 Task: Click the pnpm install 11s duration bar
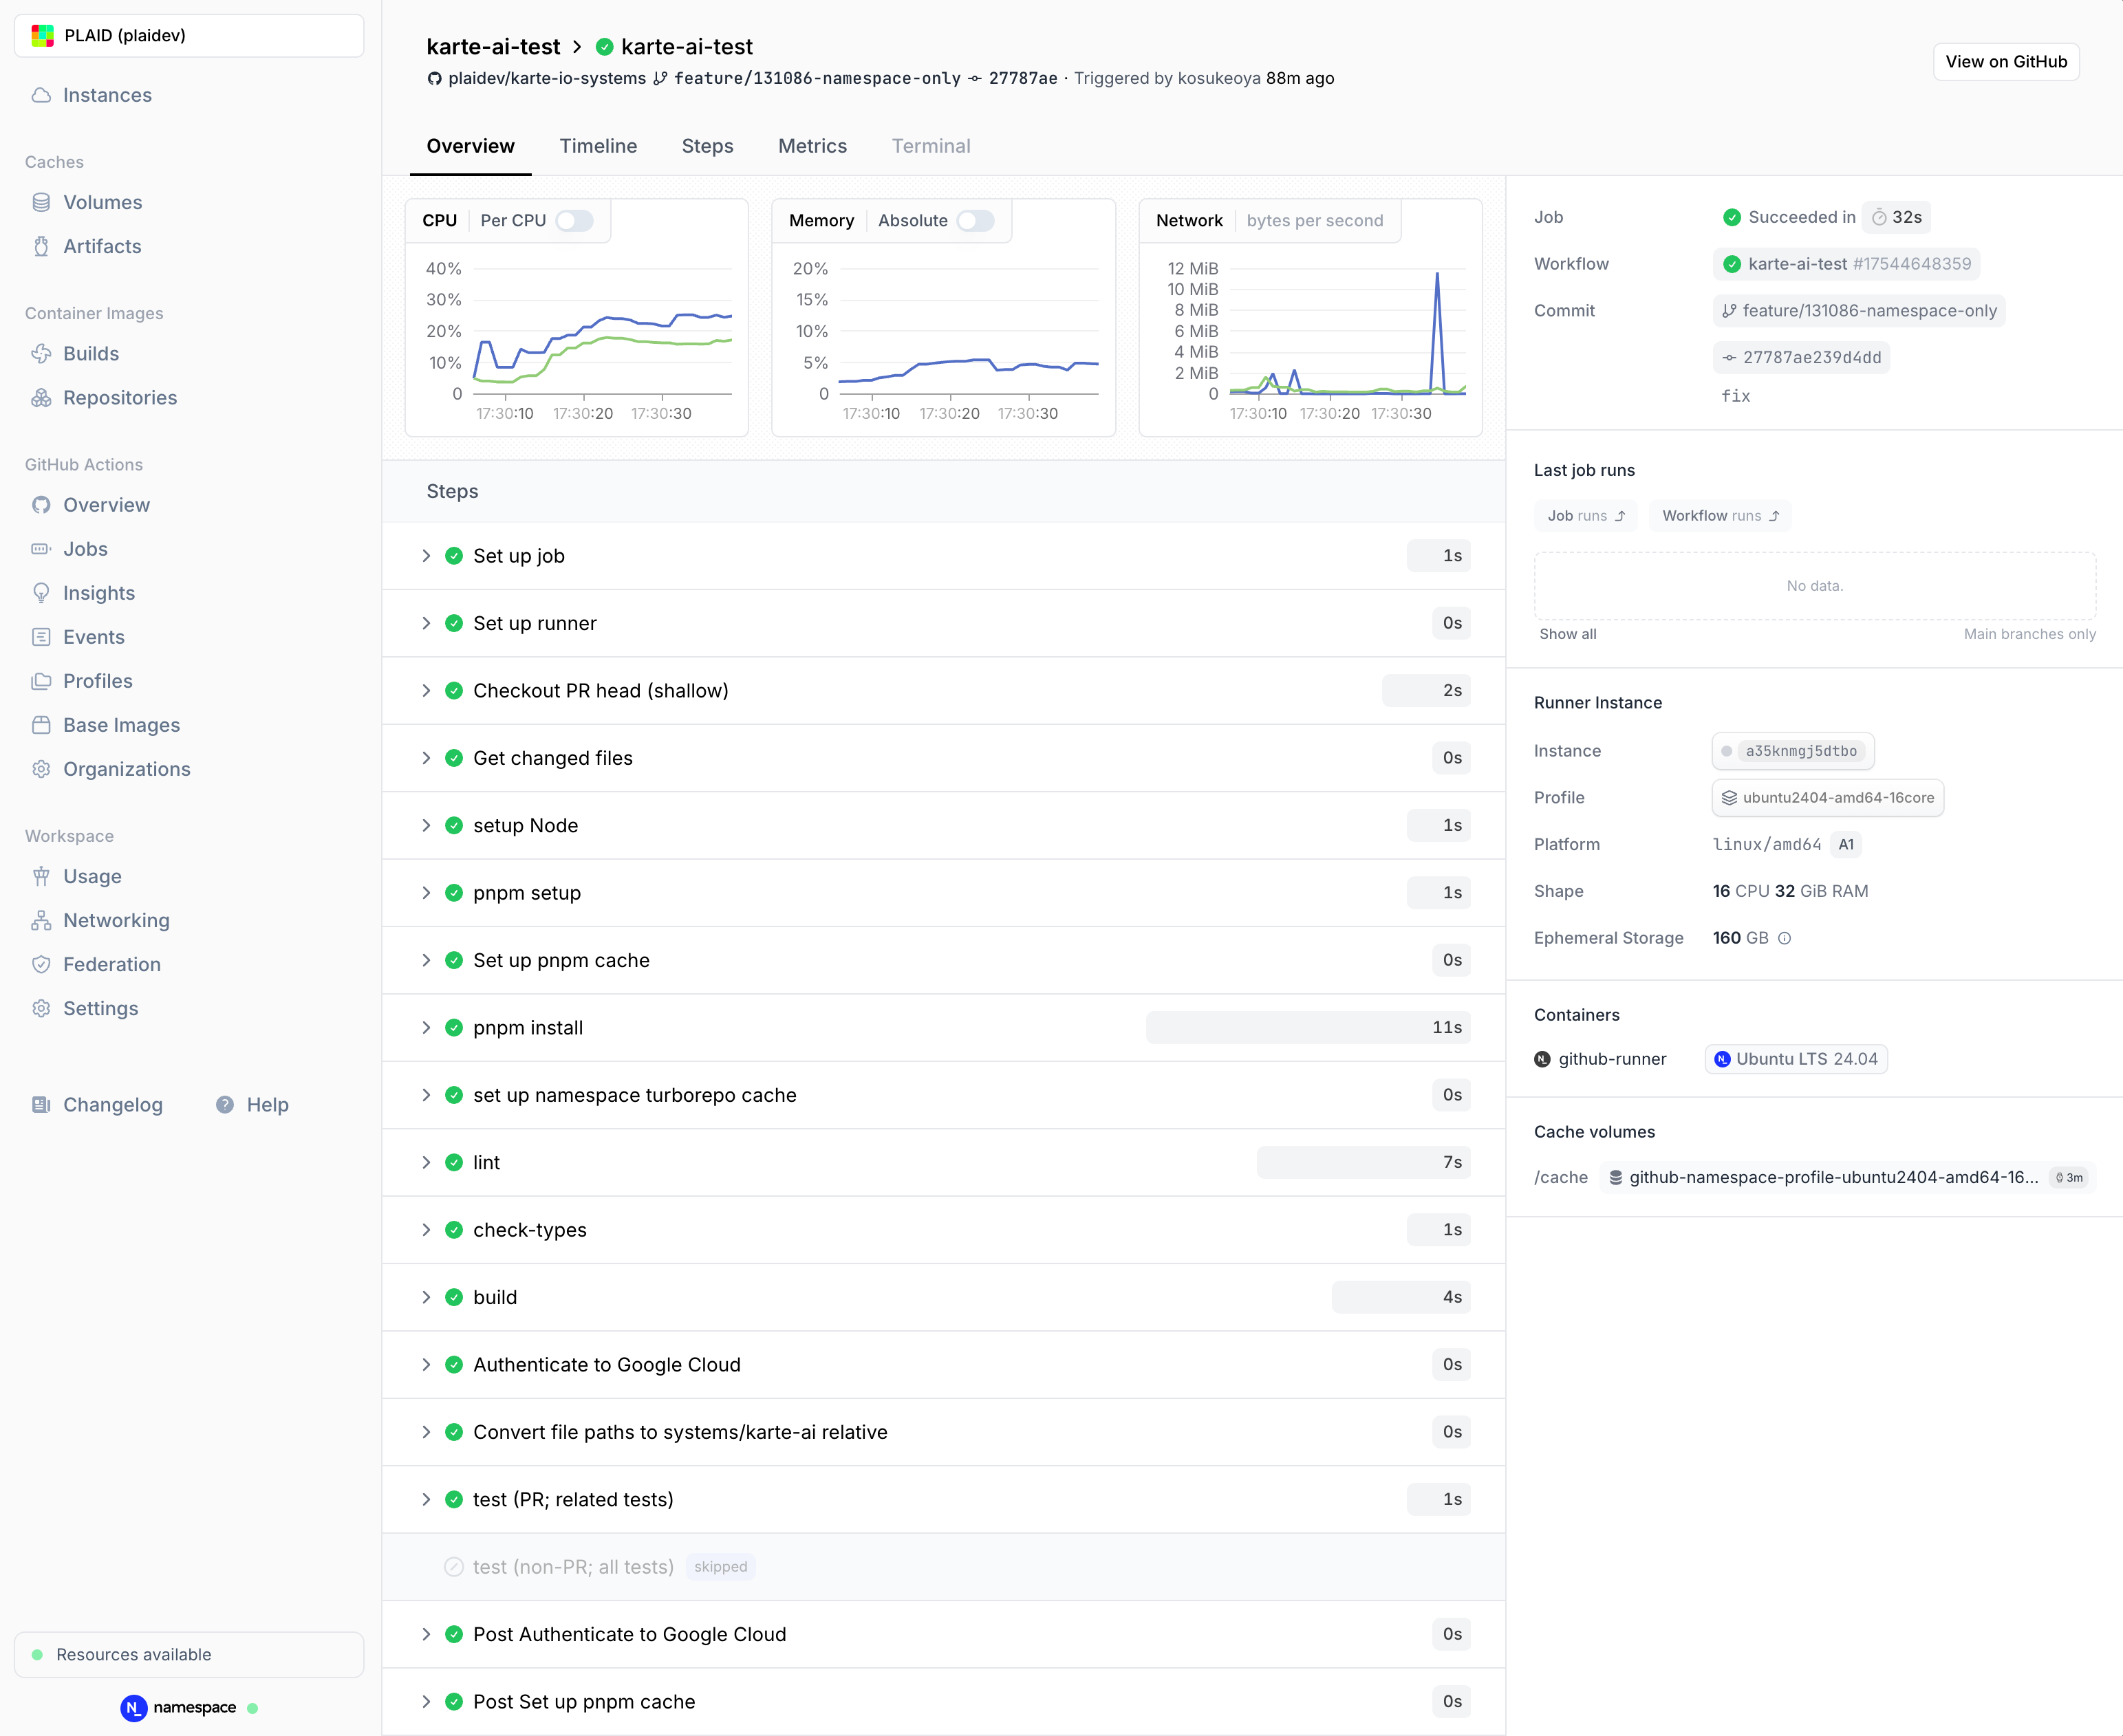click(x=1307, y=1028)
